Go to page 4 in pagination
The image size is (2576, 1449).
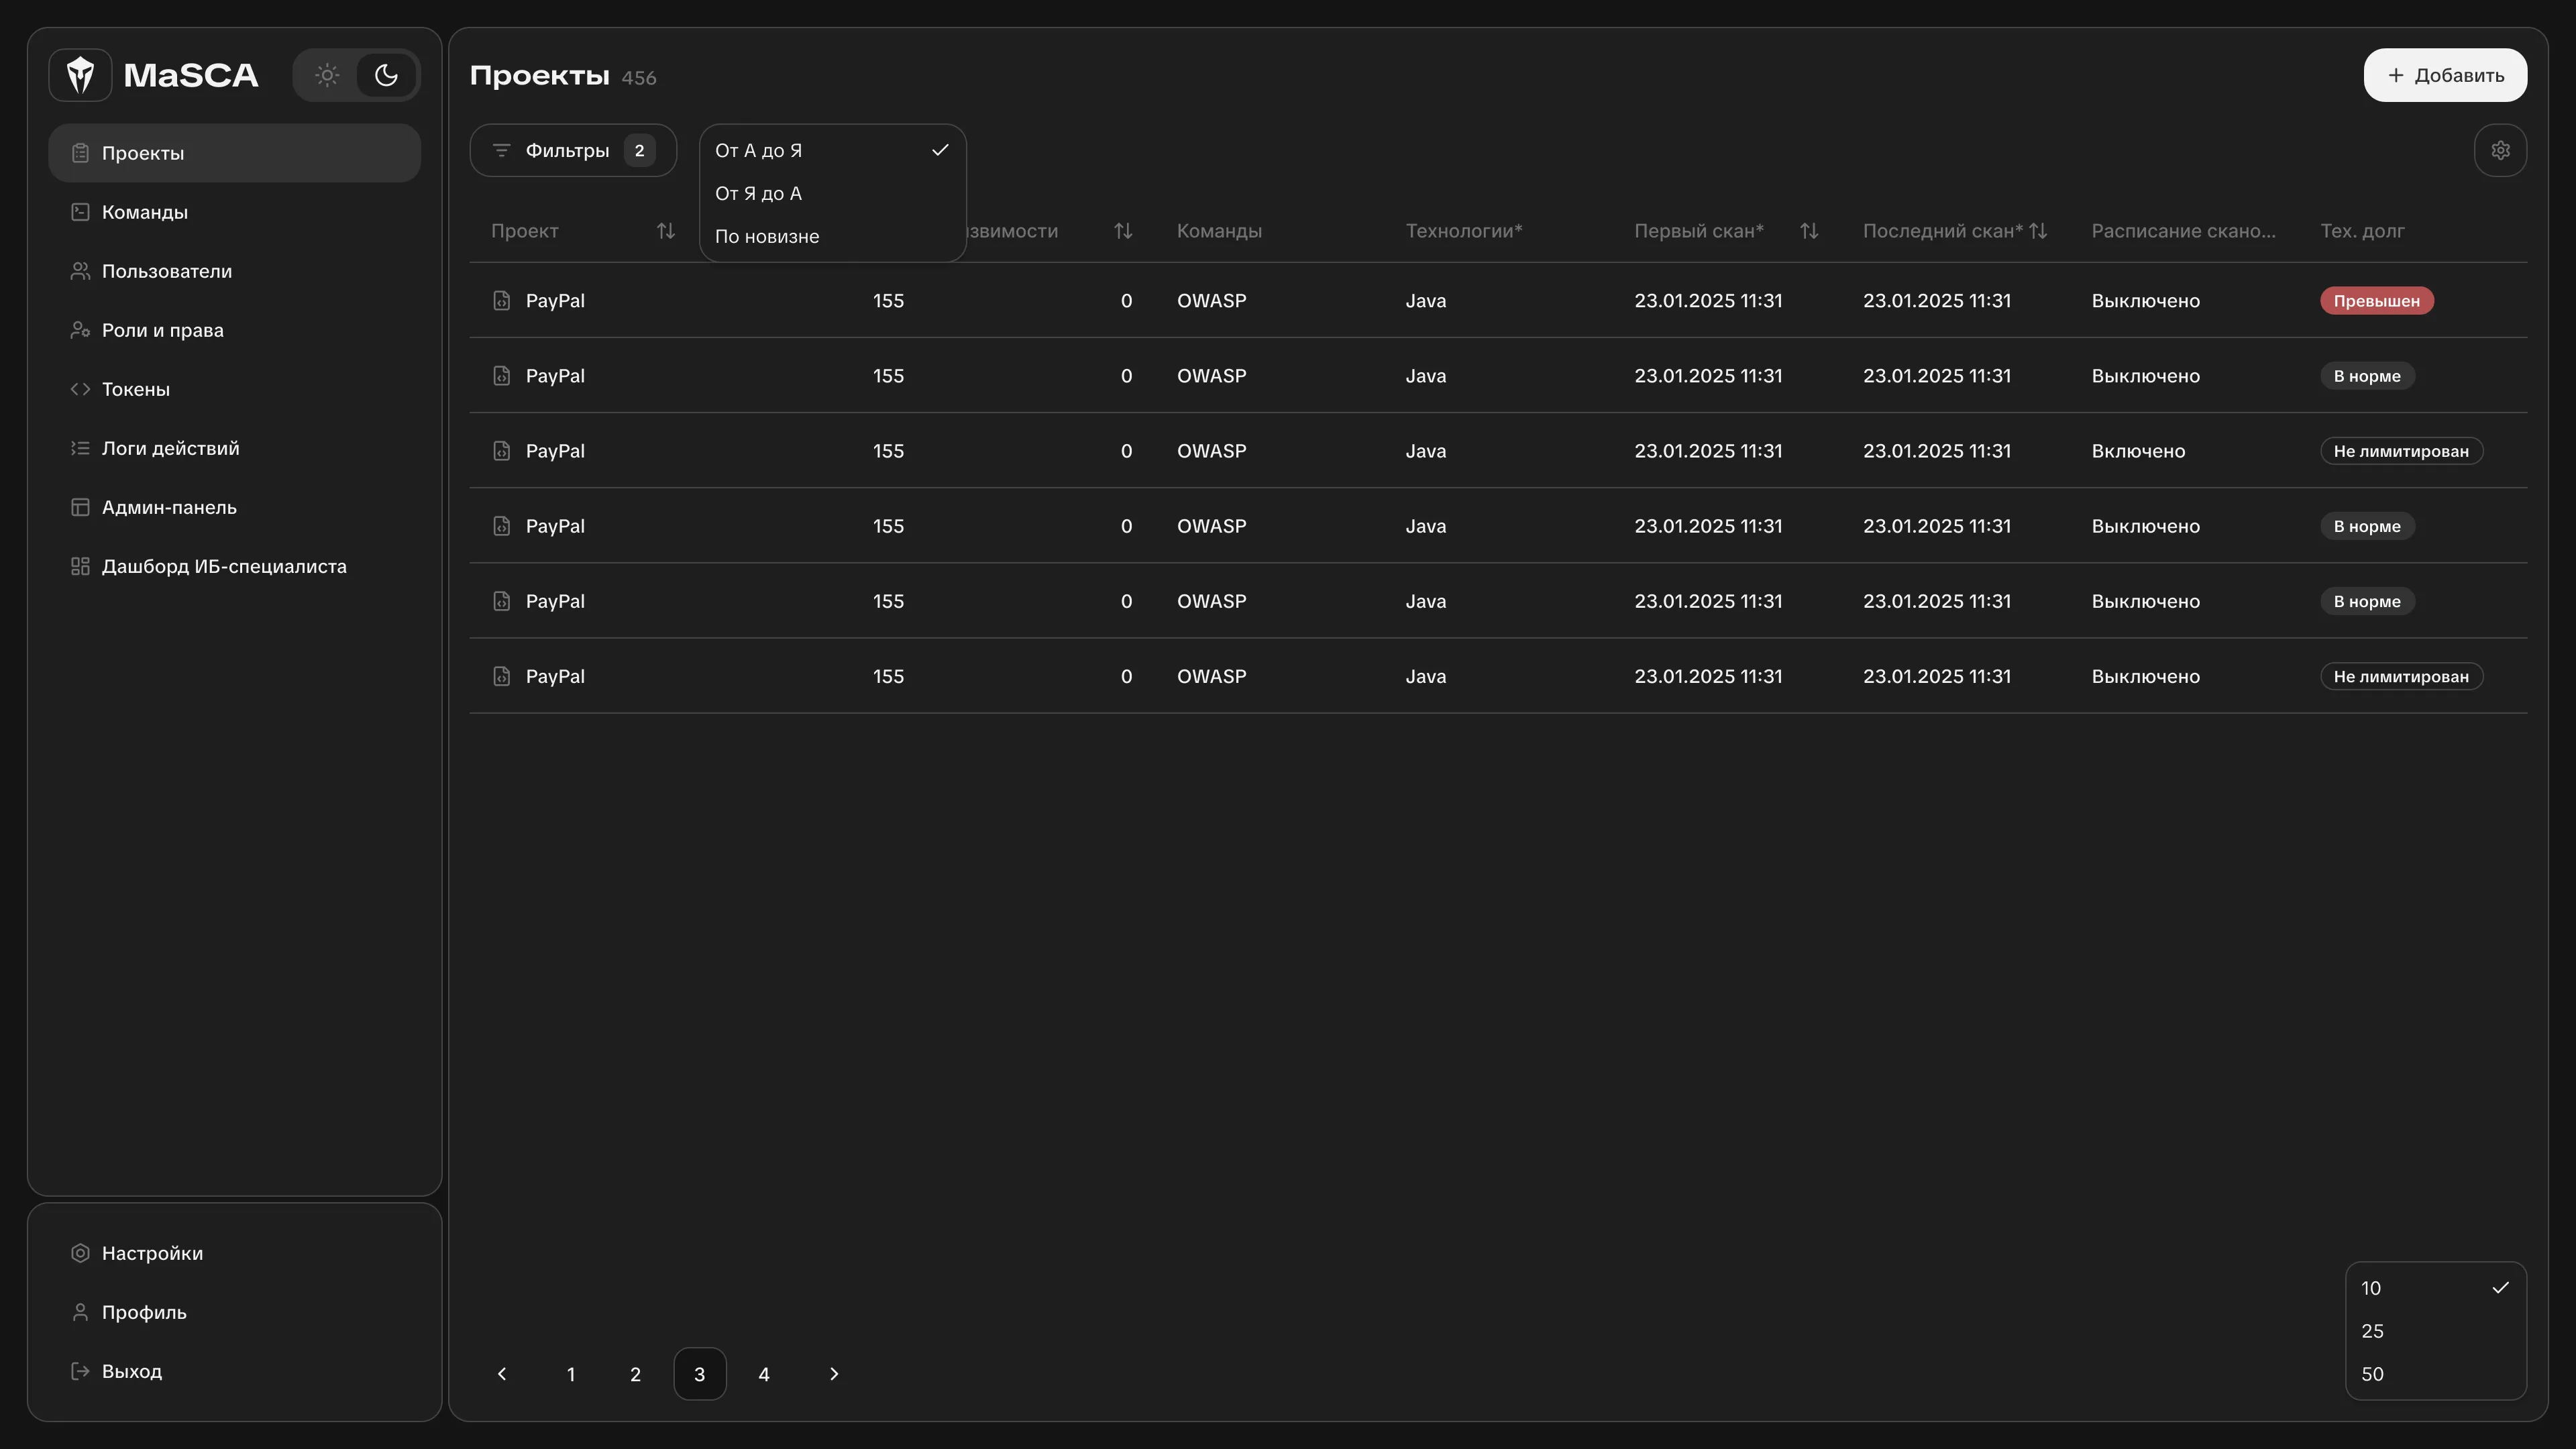point(764,1374)
